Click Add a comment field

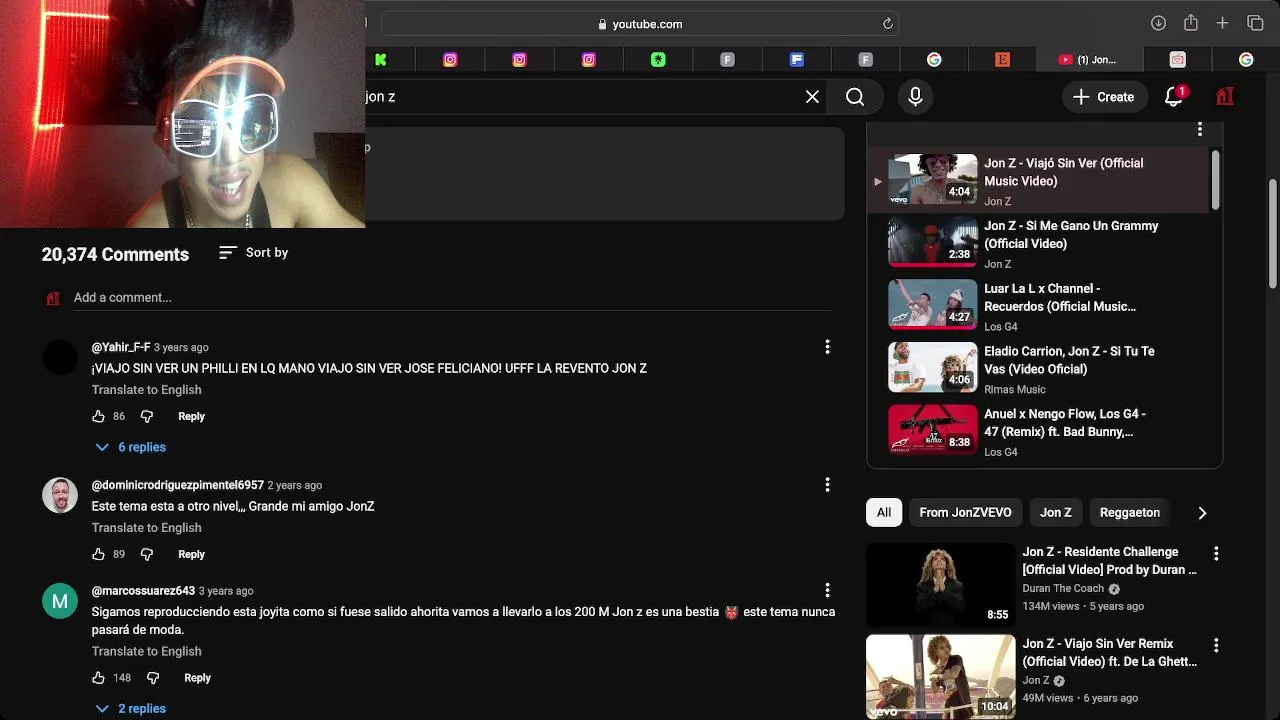(x=452, y=298)
